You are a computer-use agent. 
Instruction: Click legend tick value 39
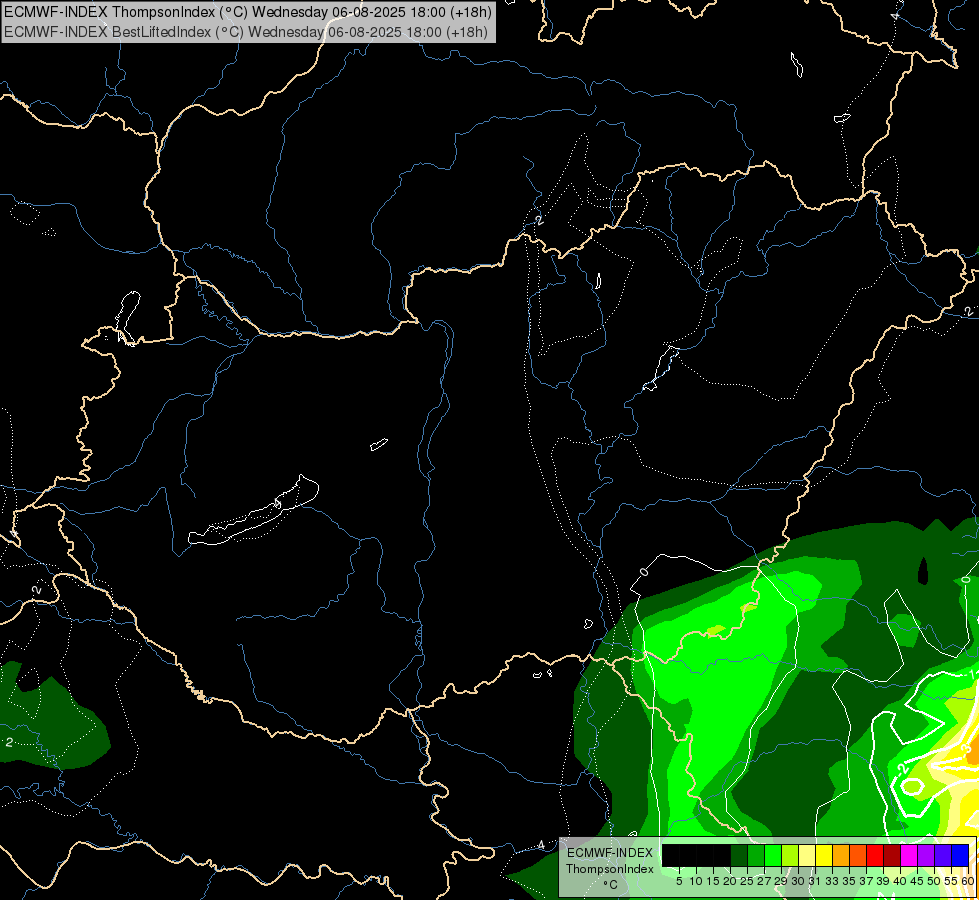[883, 881]
